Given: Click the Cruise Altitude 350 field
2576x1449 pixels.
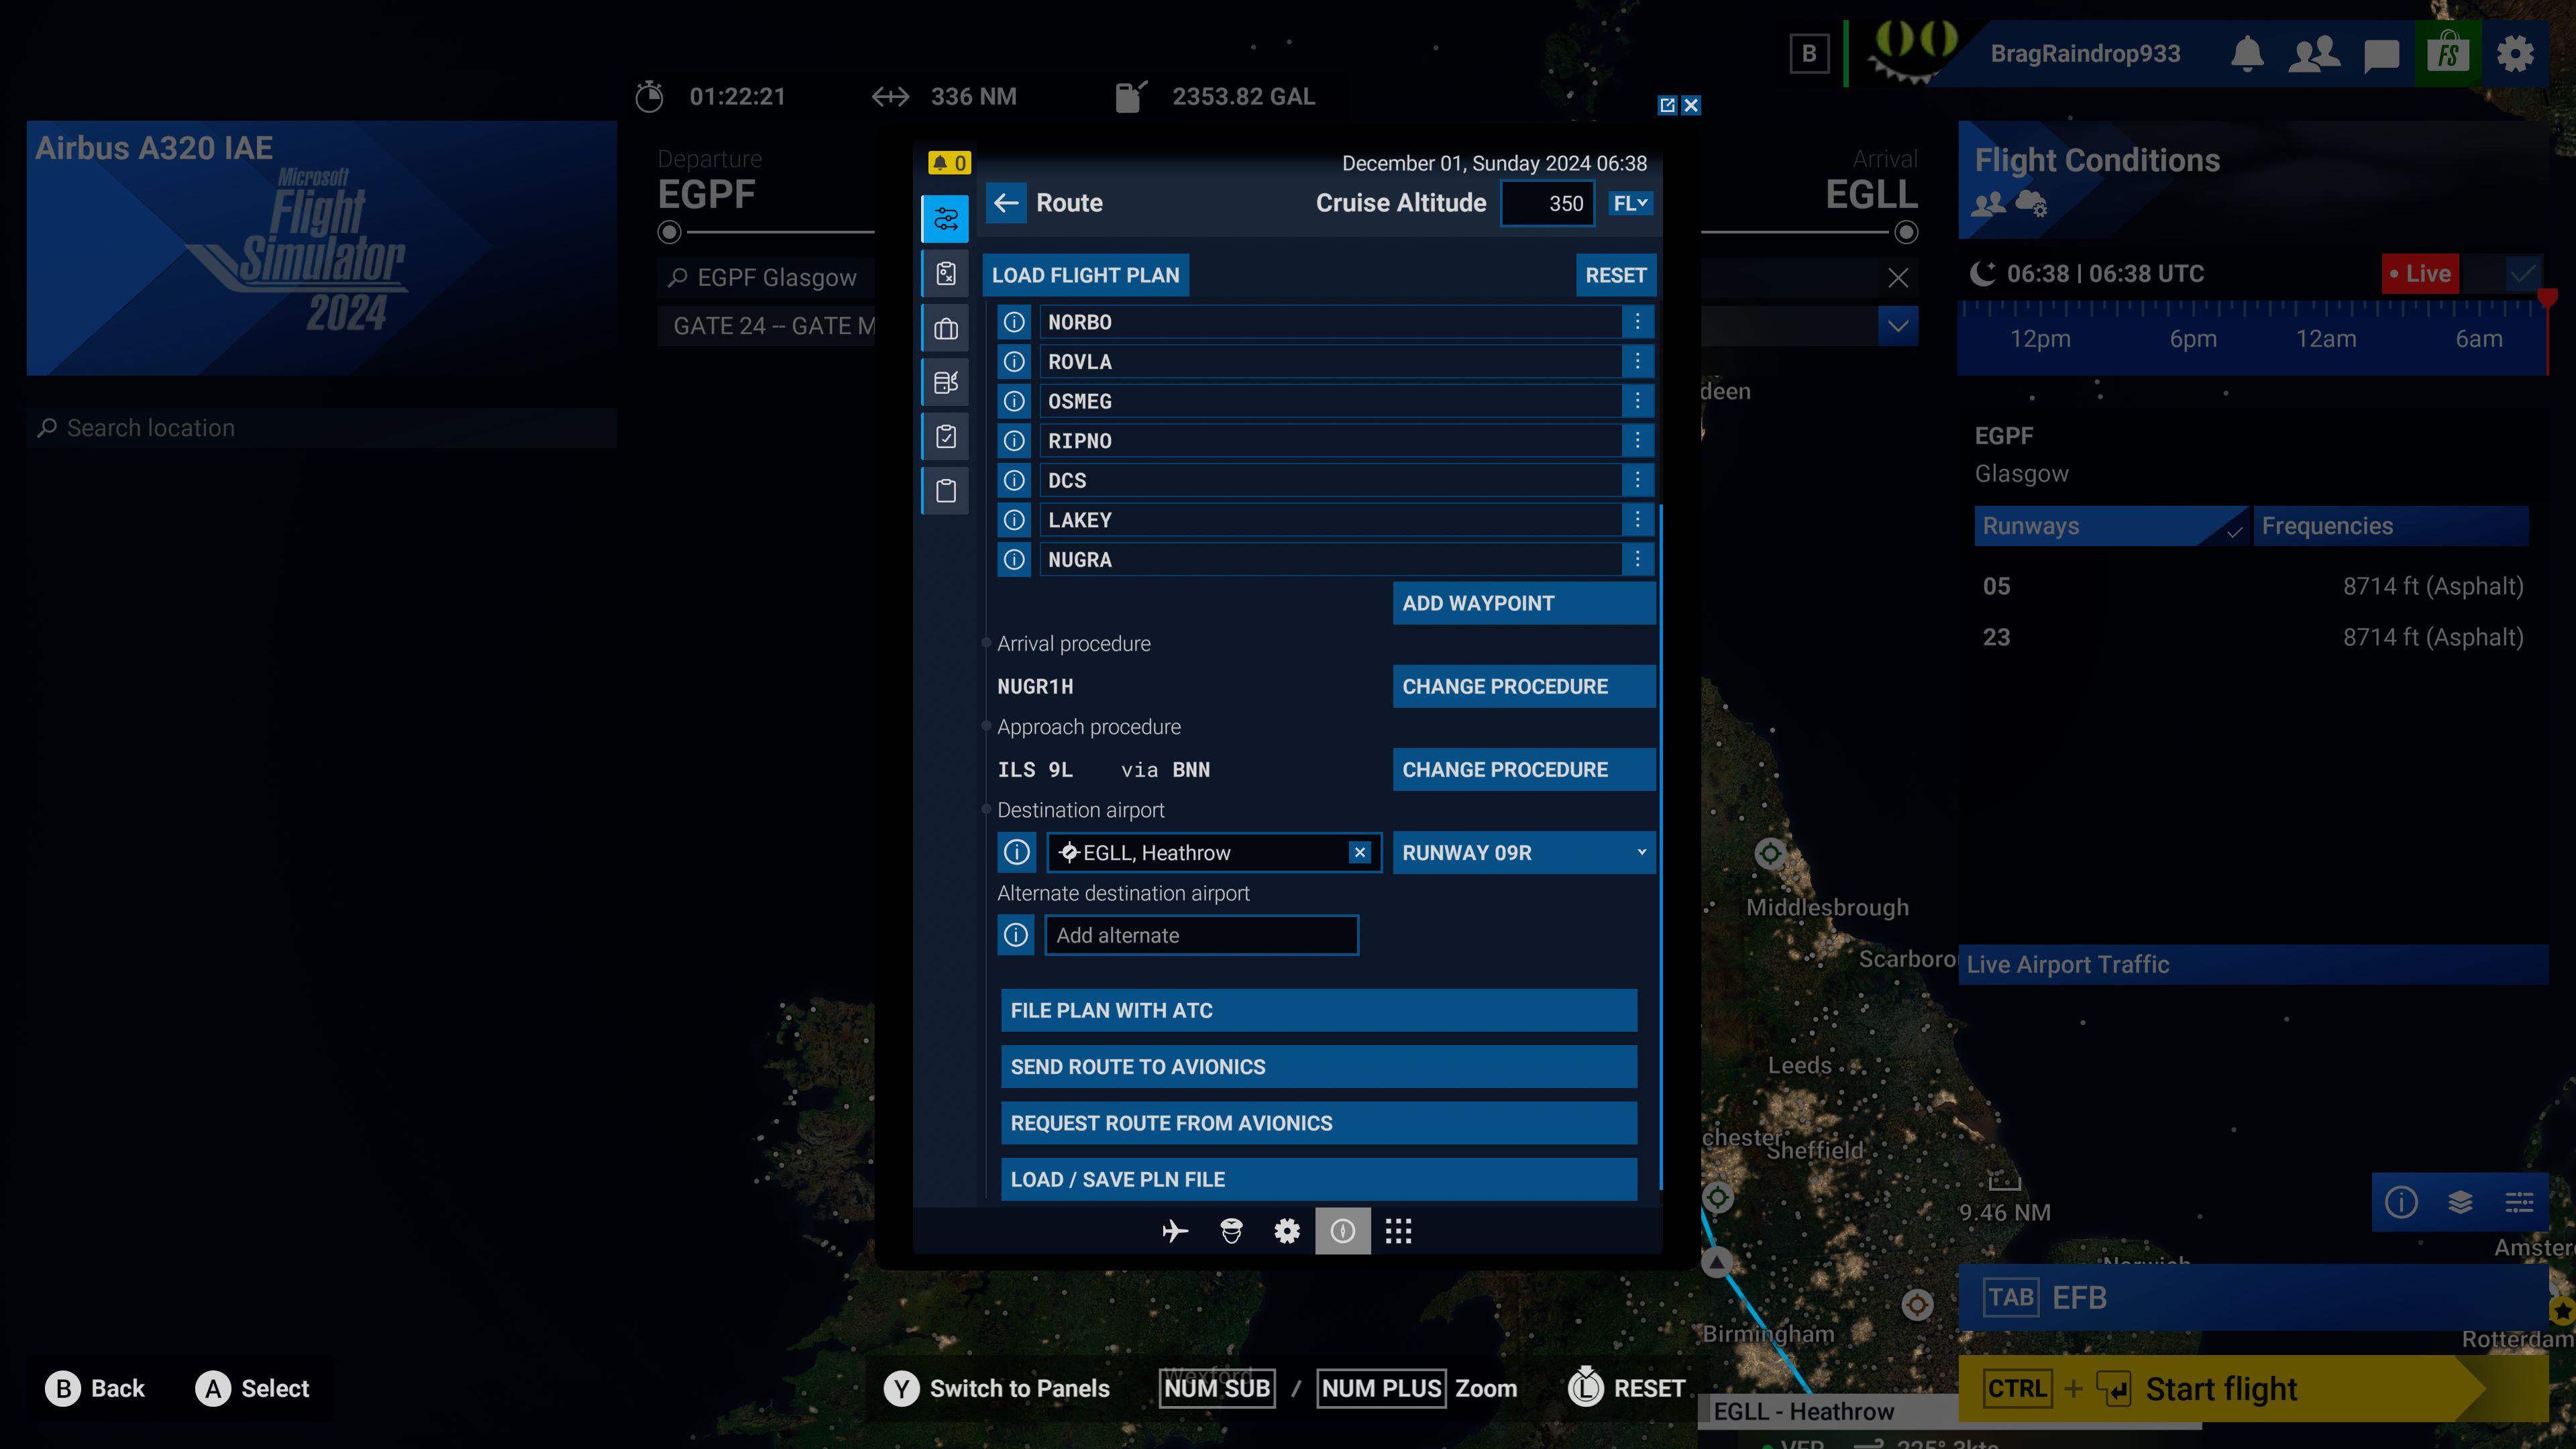Looking at the screenshot, I should tap(1546, 203).
